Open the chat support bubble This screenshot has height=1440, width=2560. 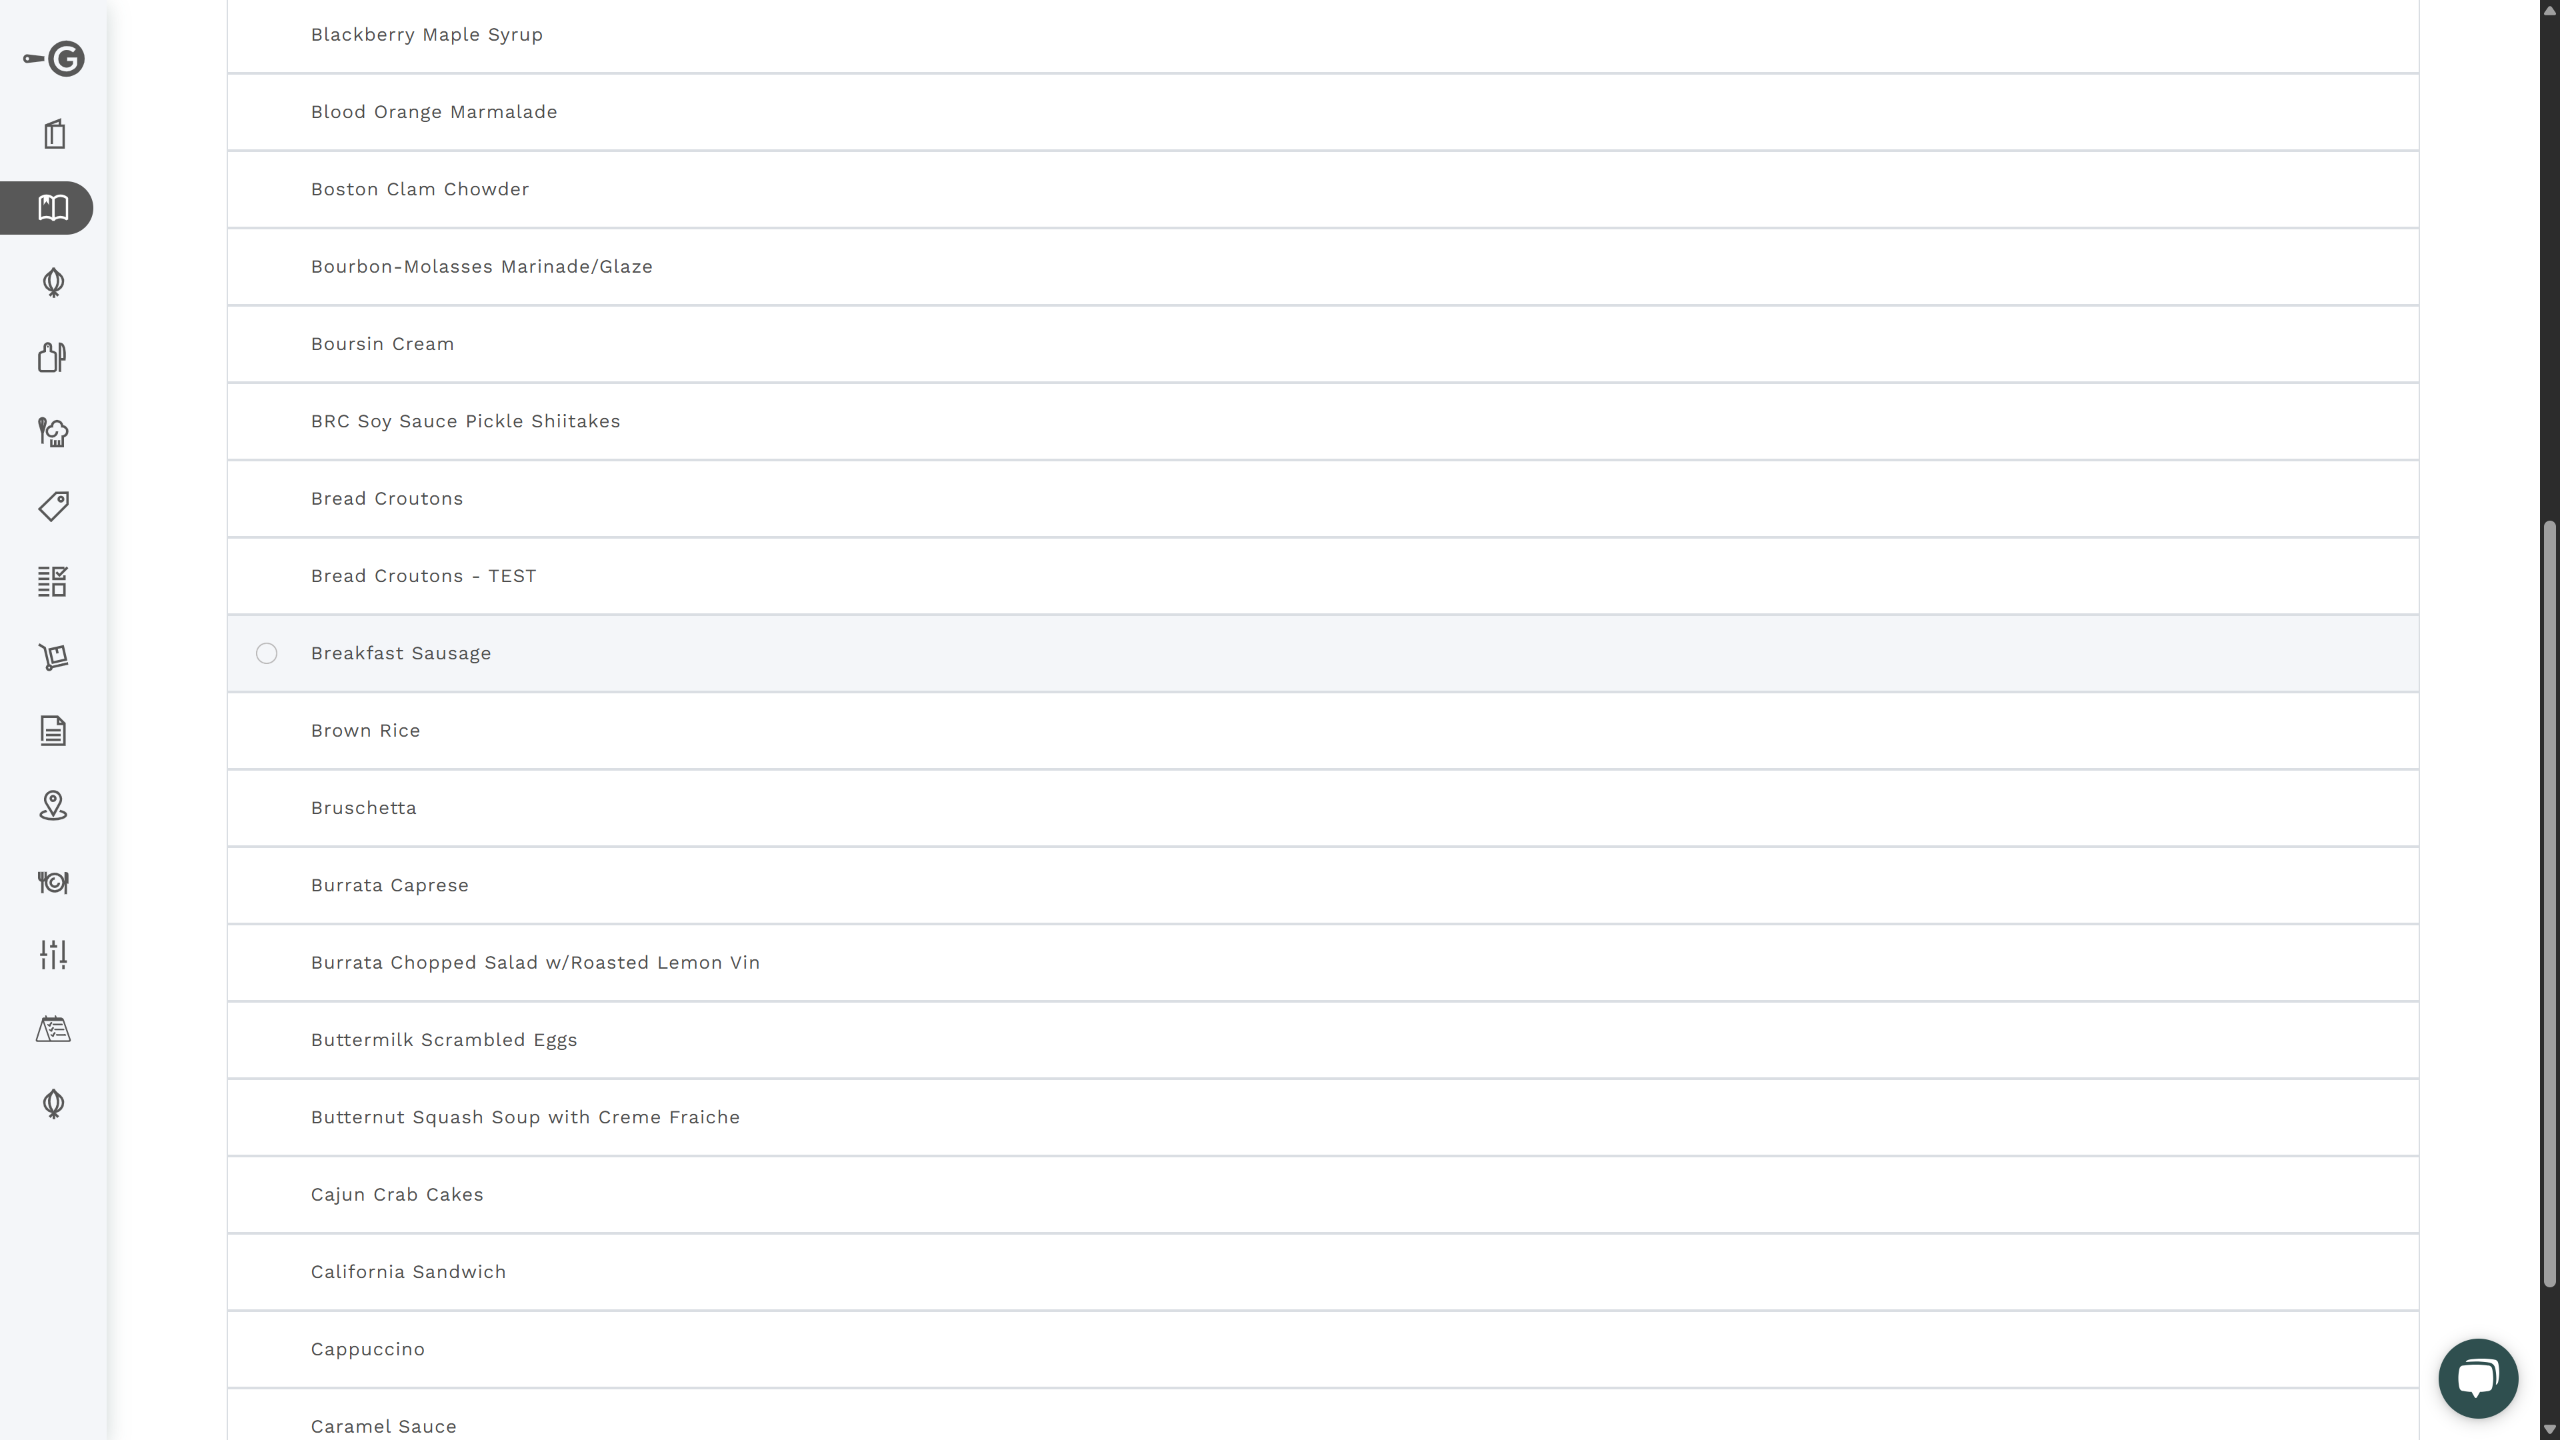coord(2477,1378)
